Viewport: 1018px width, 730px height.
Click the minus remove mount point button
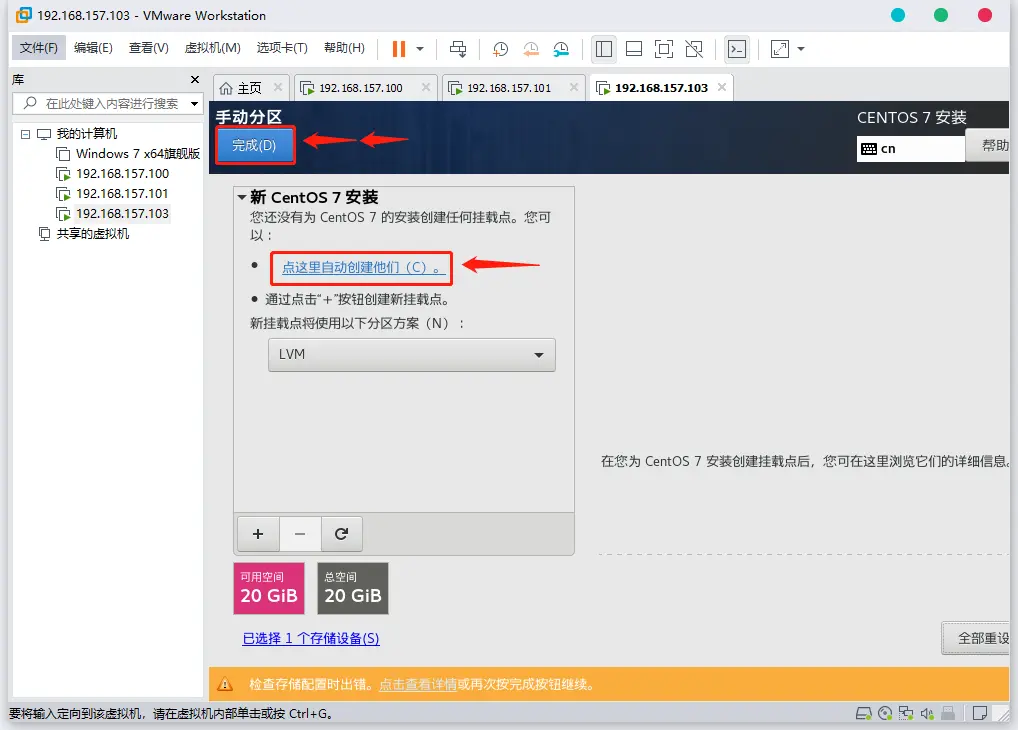(300, 534)
